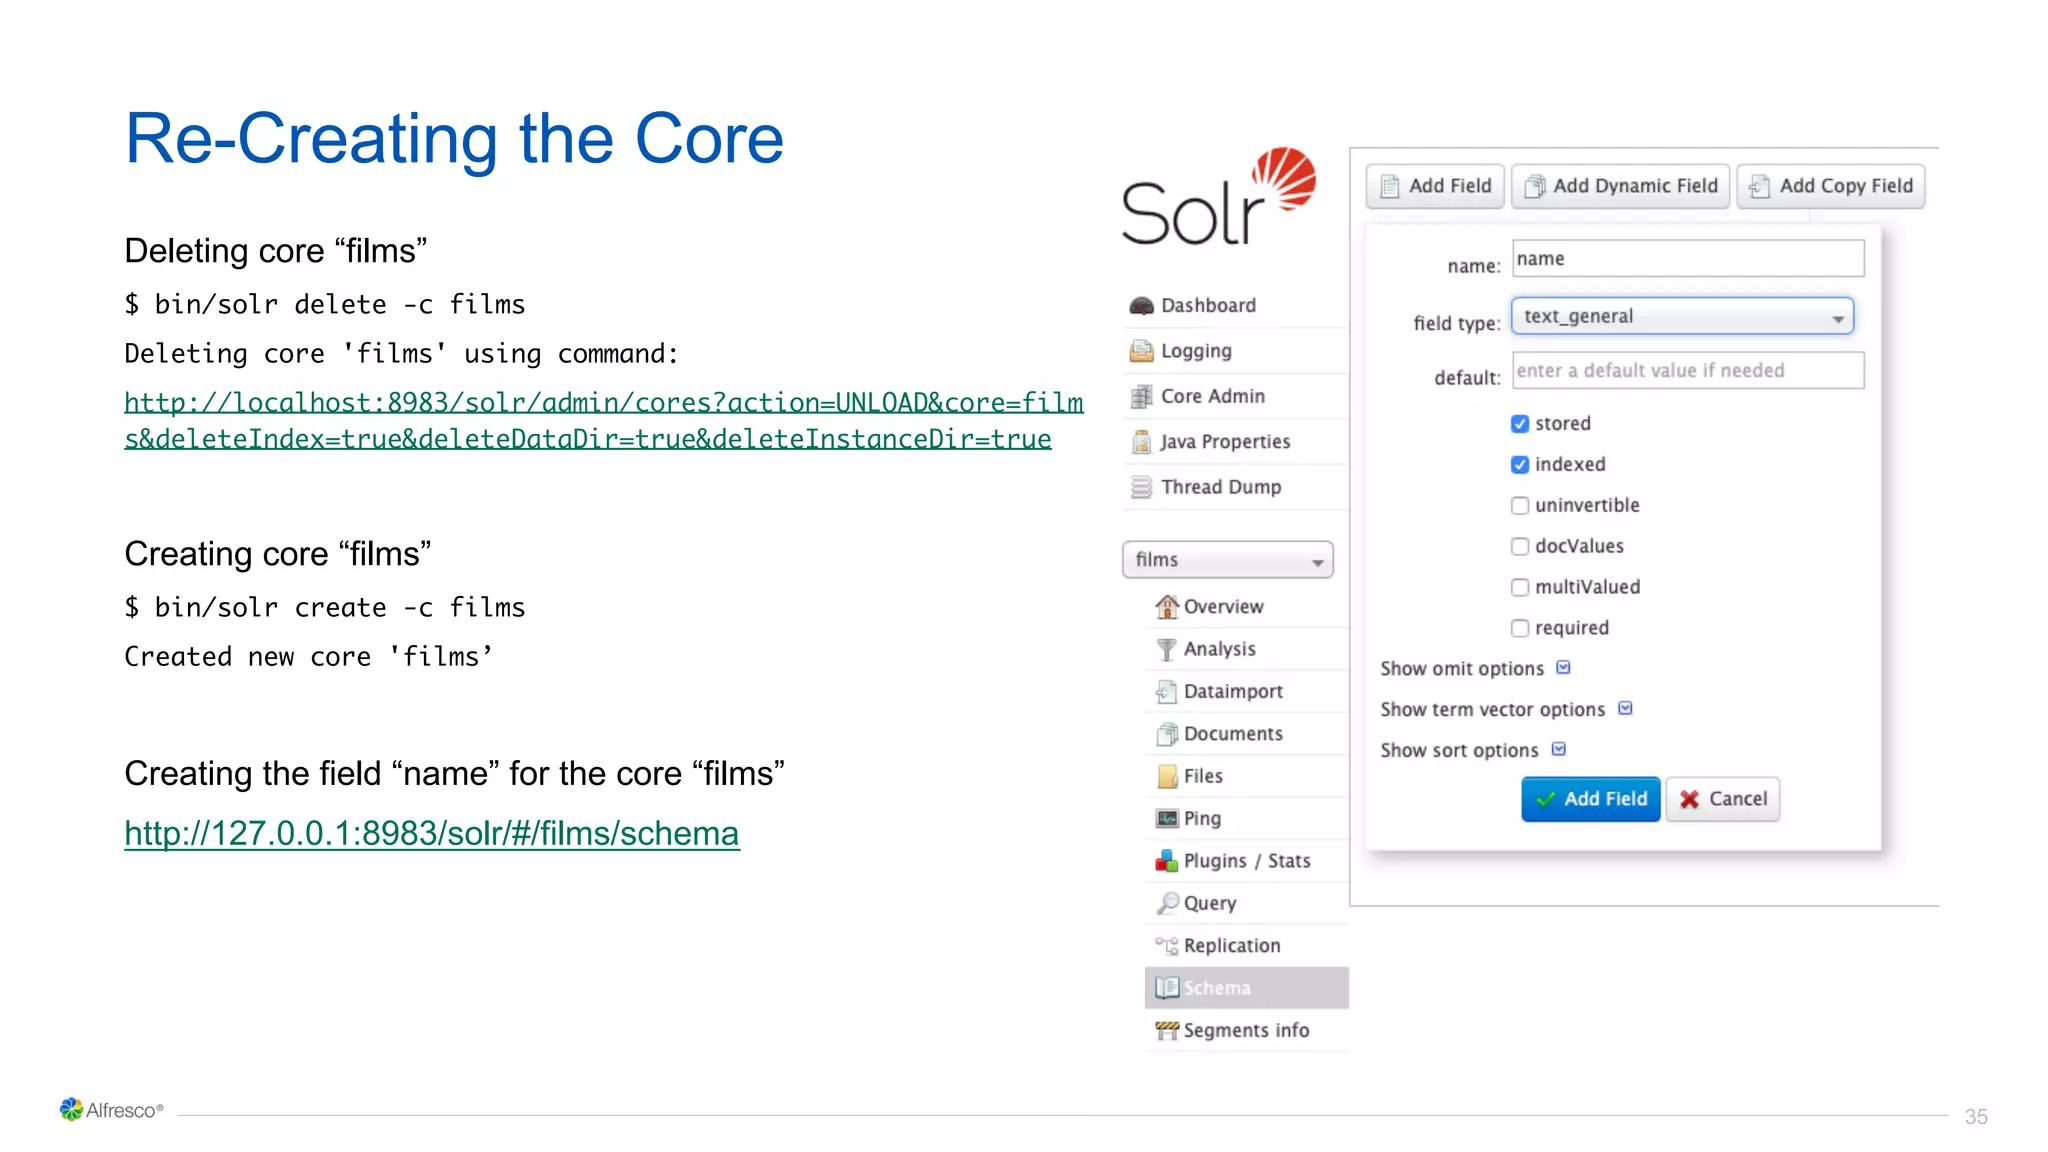Open the Files folder icon
The width and height of the screenshot is (2048, 1152).
point(1166,776)
